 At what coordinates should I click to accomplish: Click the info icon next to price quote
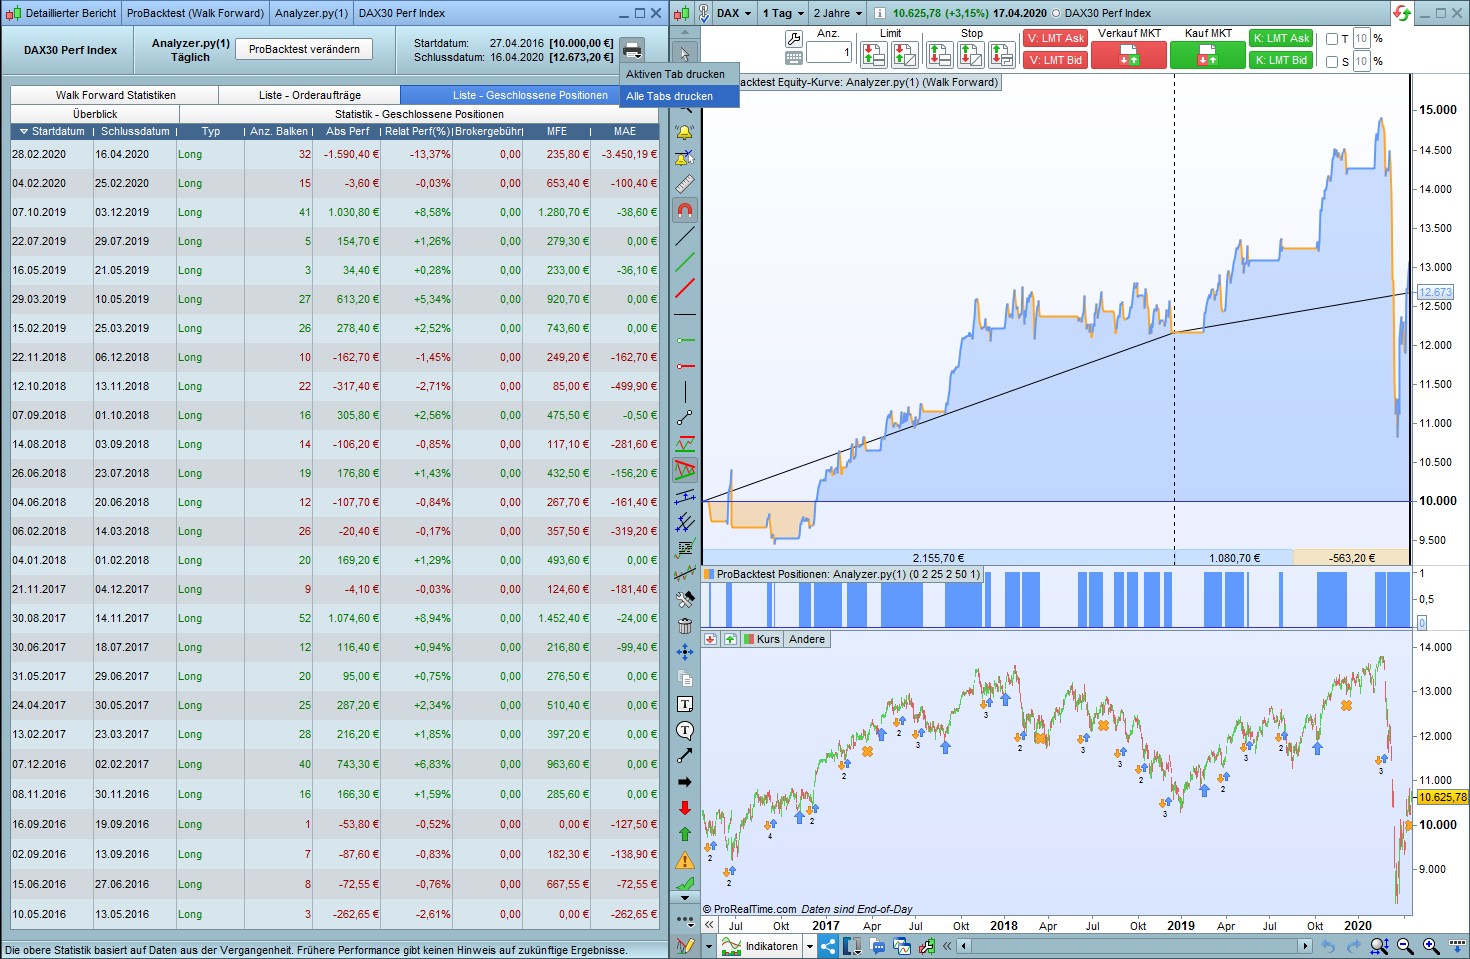[880, 13]
